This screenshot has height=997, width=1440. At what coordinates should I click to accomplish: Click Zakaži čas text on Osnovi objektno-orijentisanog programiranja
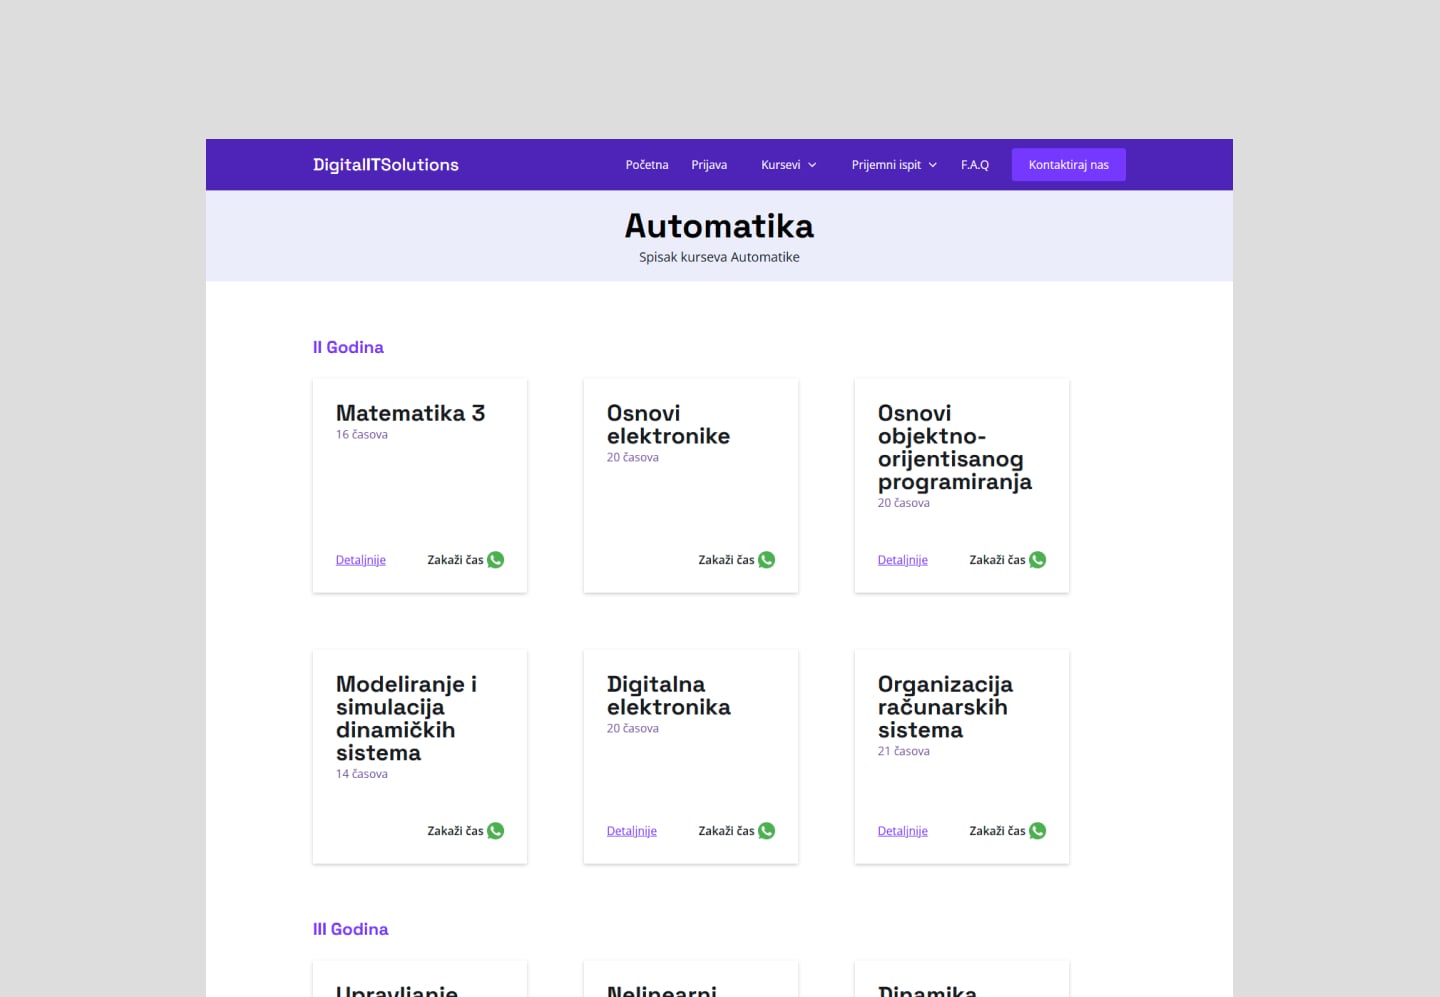point(997,560)
